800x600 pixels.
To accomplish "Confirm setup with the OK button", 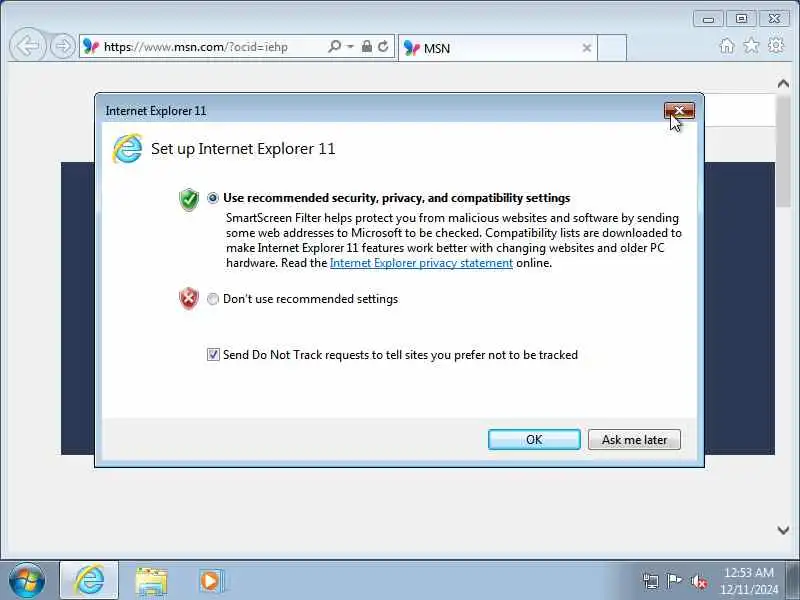I will pos(534,439).
